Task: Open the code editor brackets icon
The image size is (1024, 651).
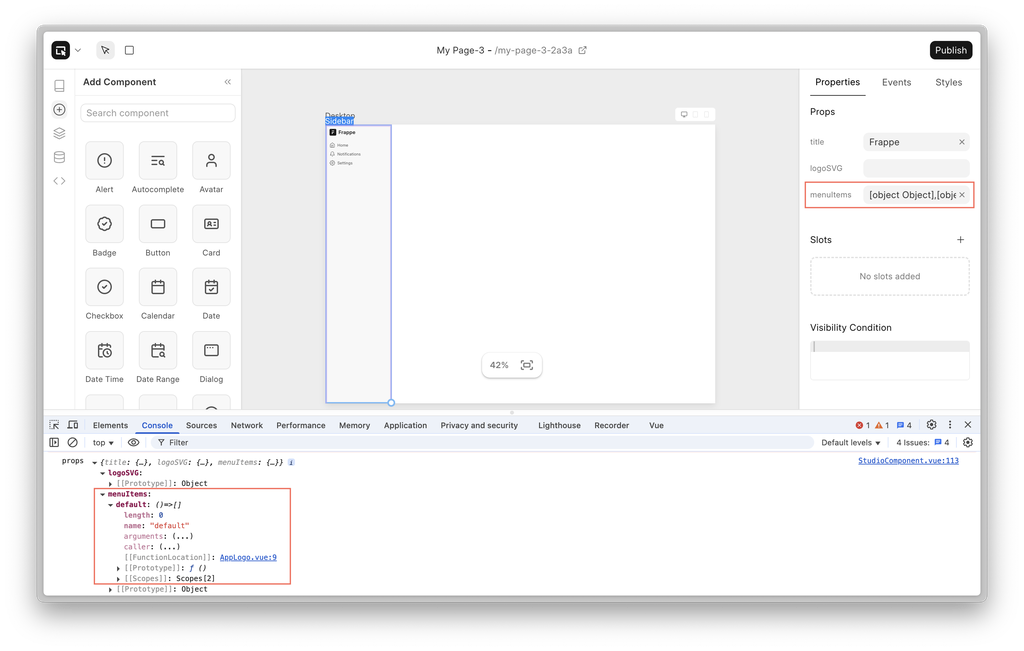Action: [x=59, y=181]
